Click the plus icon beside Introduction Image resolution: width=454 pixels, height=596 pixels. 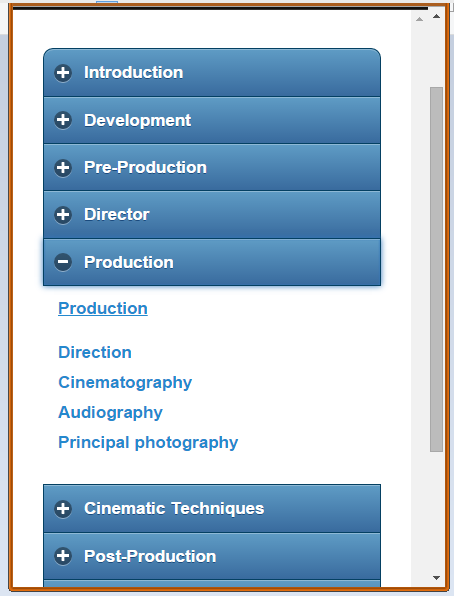coord(63,73)
